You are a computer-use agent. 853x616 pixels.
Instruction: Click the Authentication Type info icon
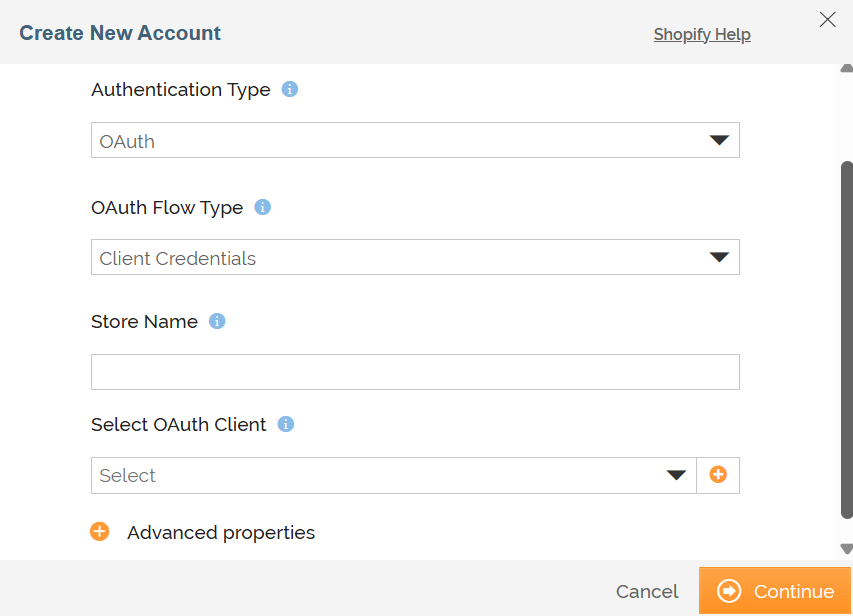tap(289, 89)
